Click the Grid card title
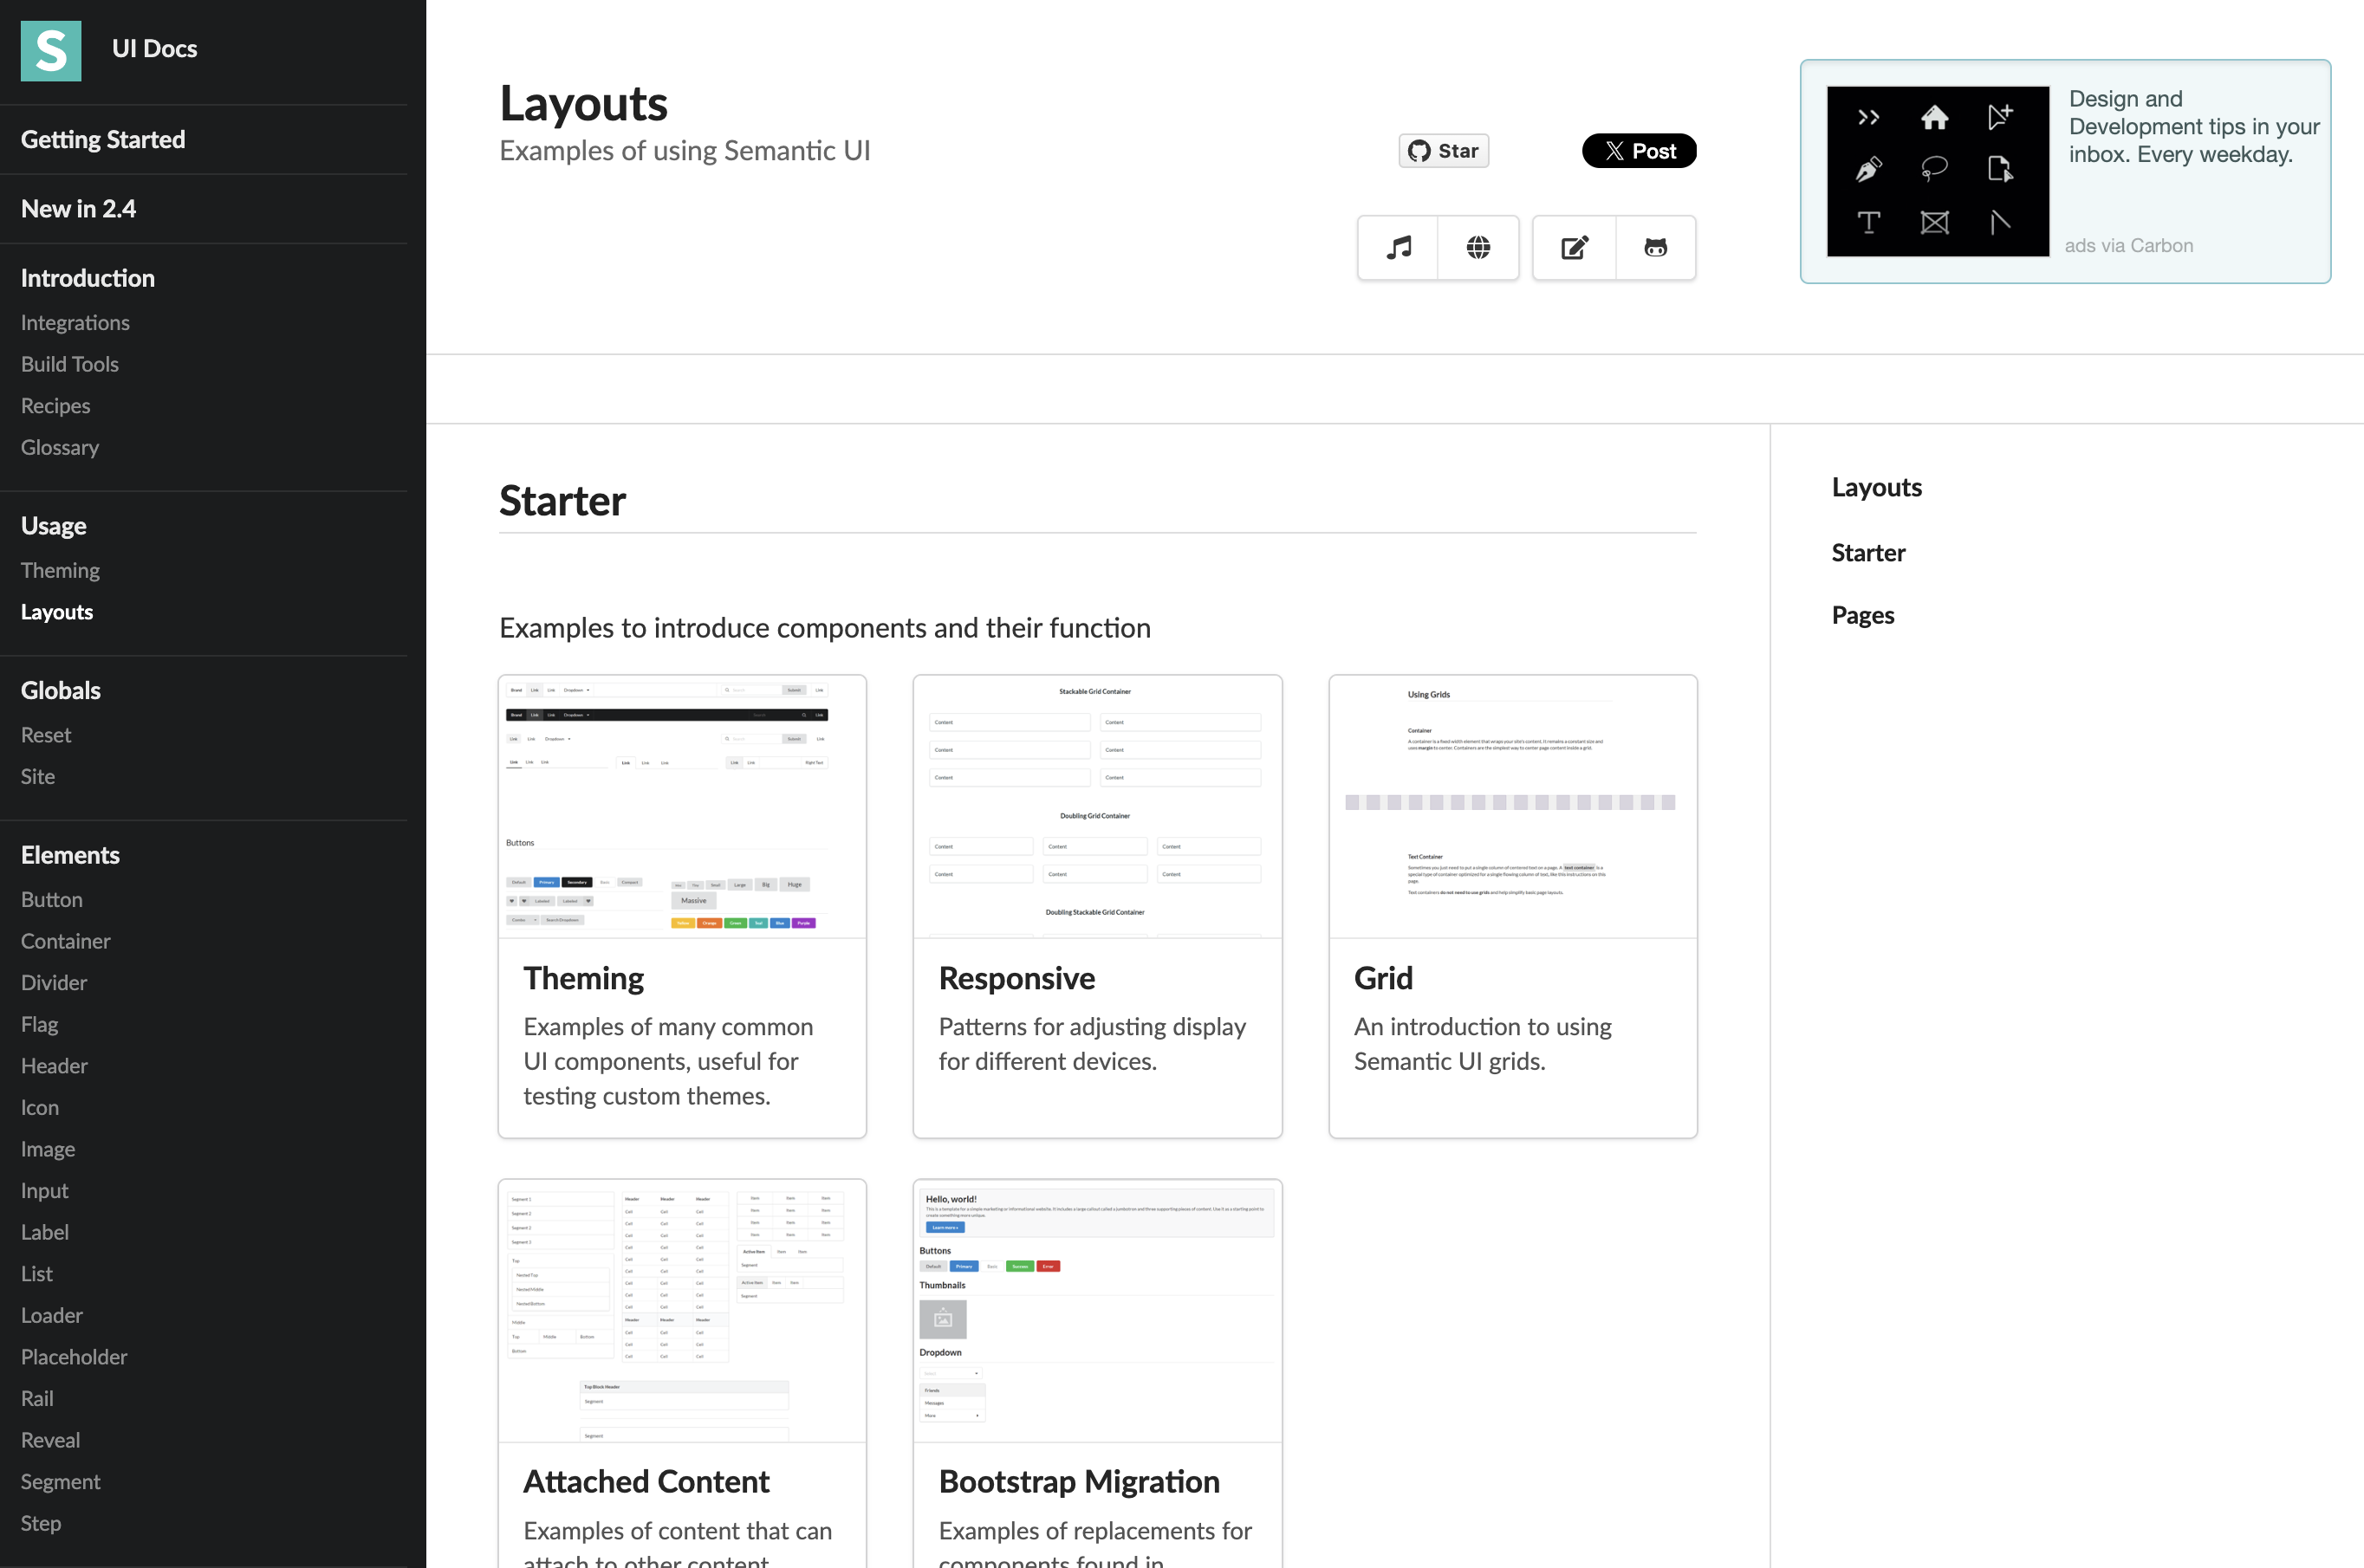This screenshot has height=1568, width=2364. click(1383, 978)
